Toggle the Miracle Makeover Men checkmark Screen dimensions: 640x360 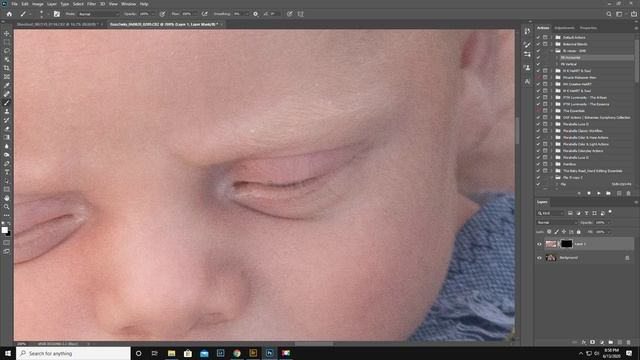coord(538,78)
